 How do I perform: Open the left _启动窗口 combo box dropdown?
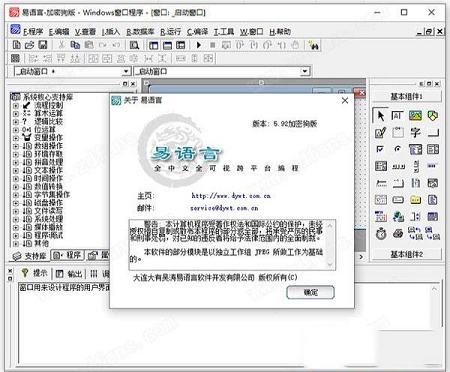[126, 71]
